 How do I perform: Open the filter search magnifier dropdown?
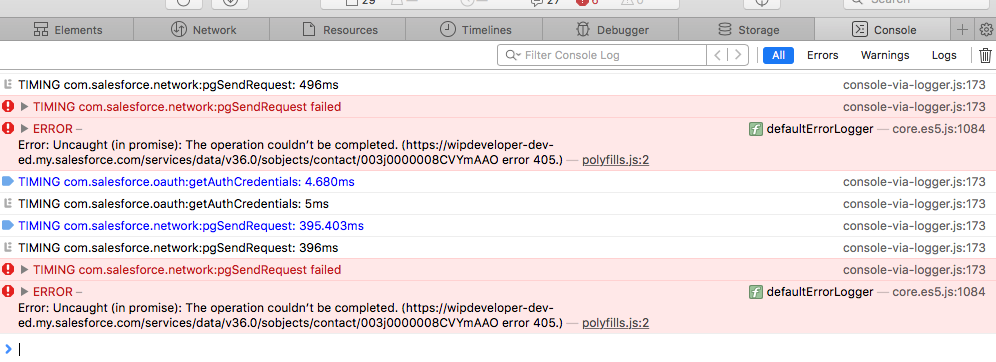513,55
